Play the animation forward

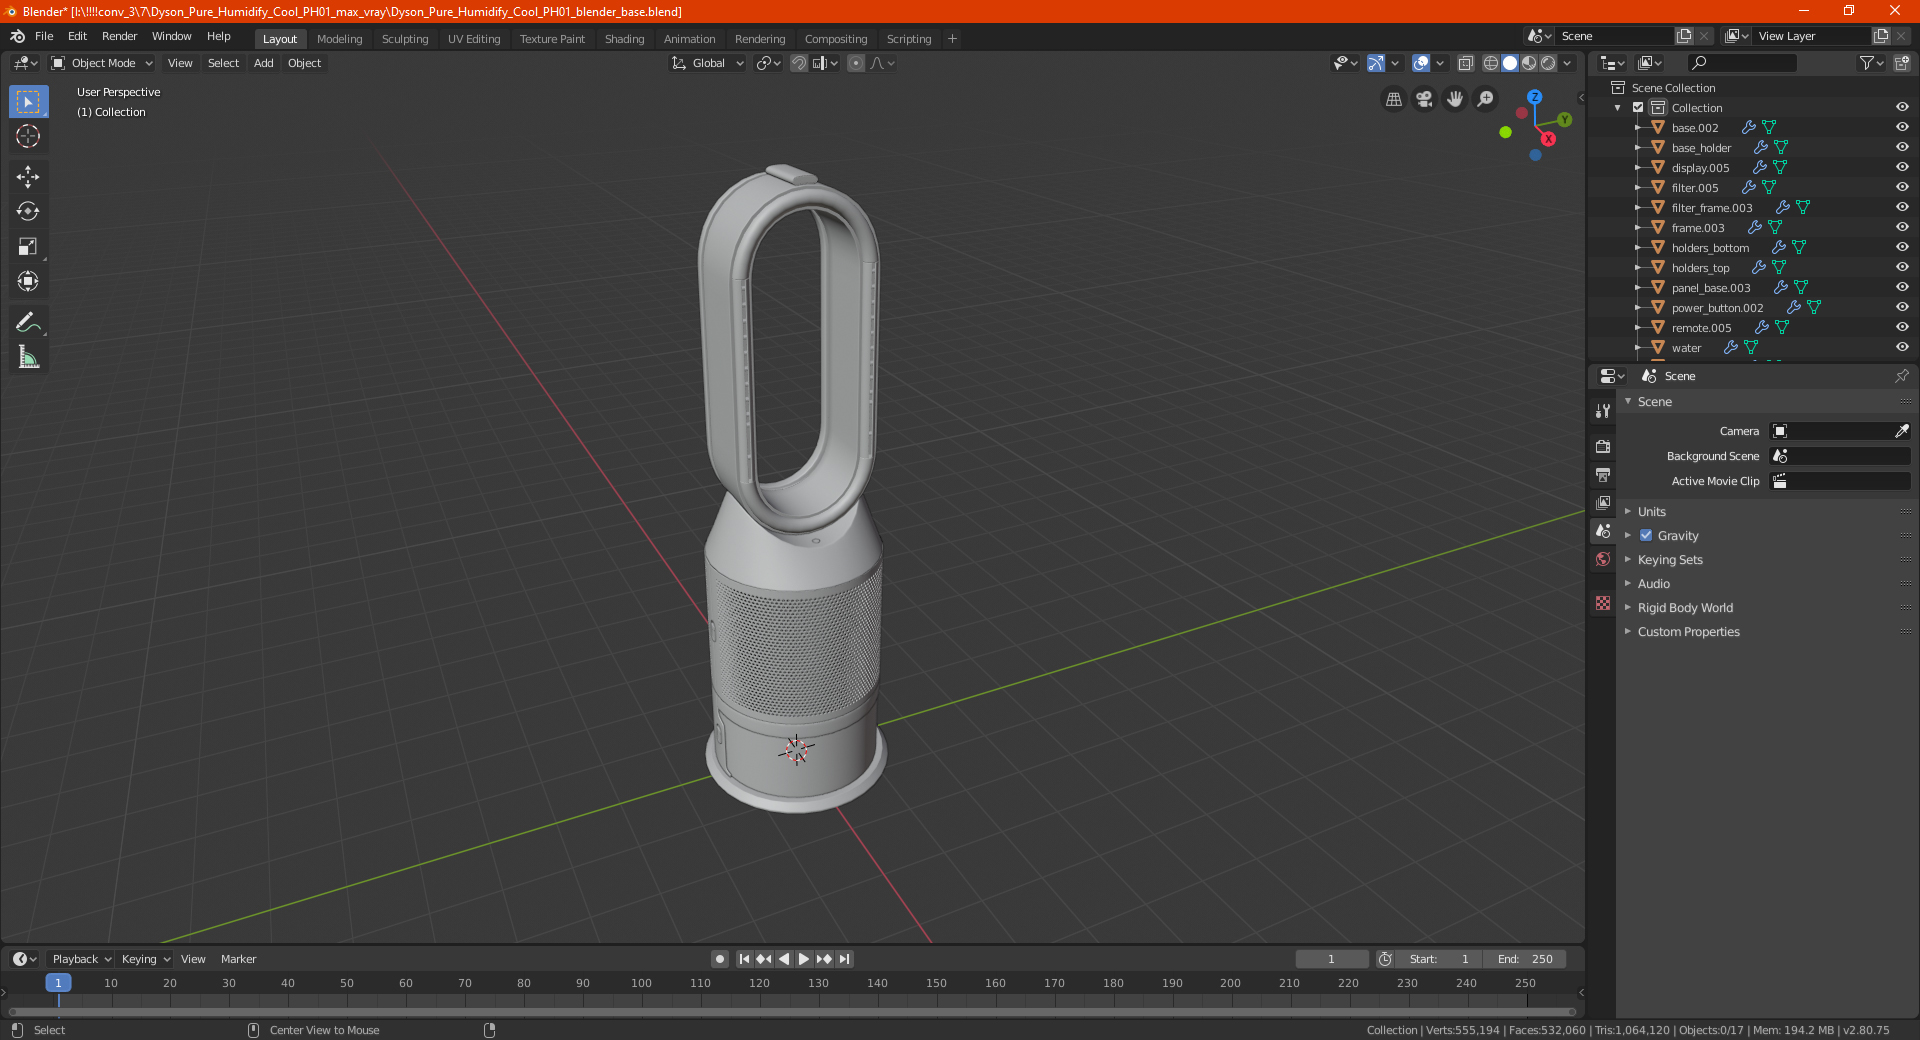804,959
